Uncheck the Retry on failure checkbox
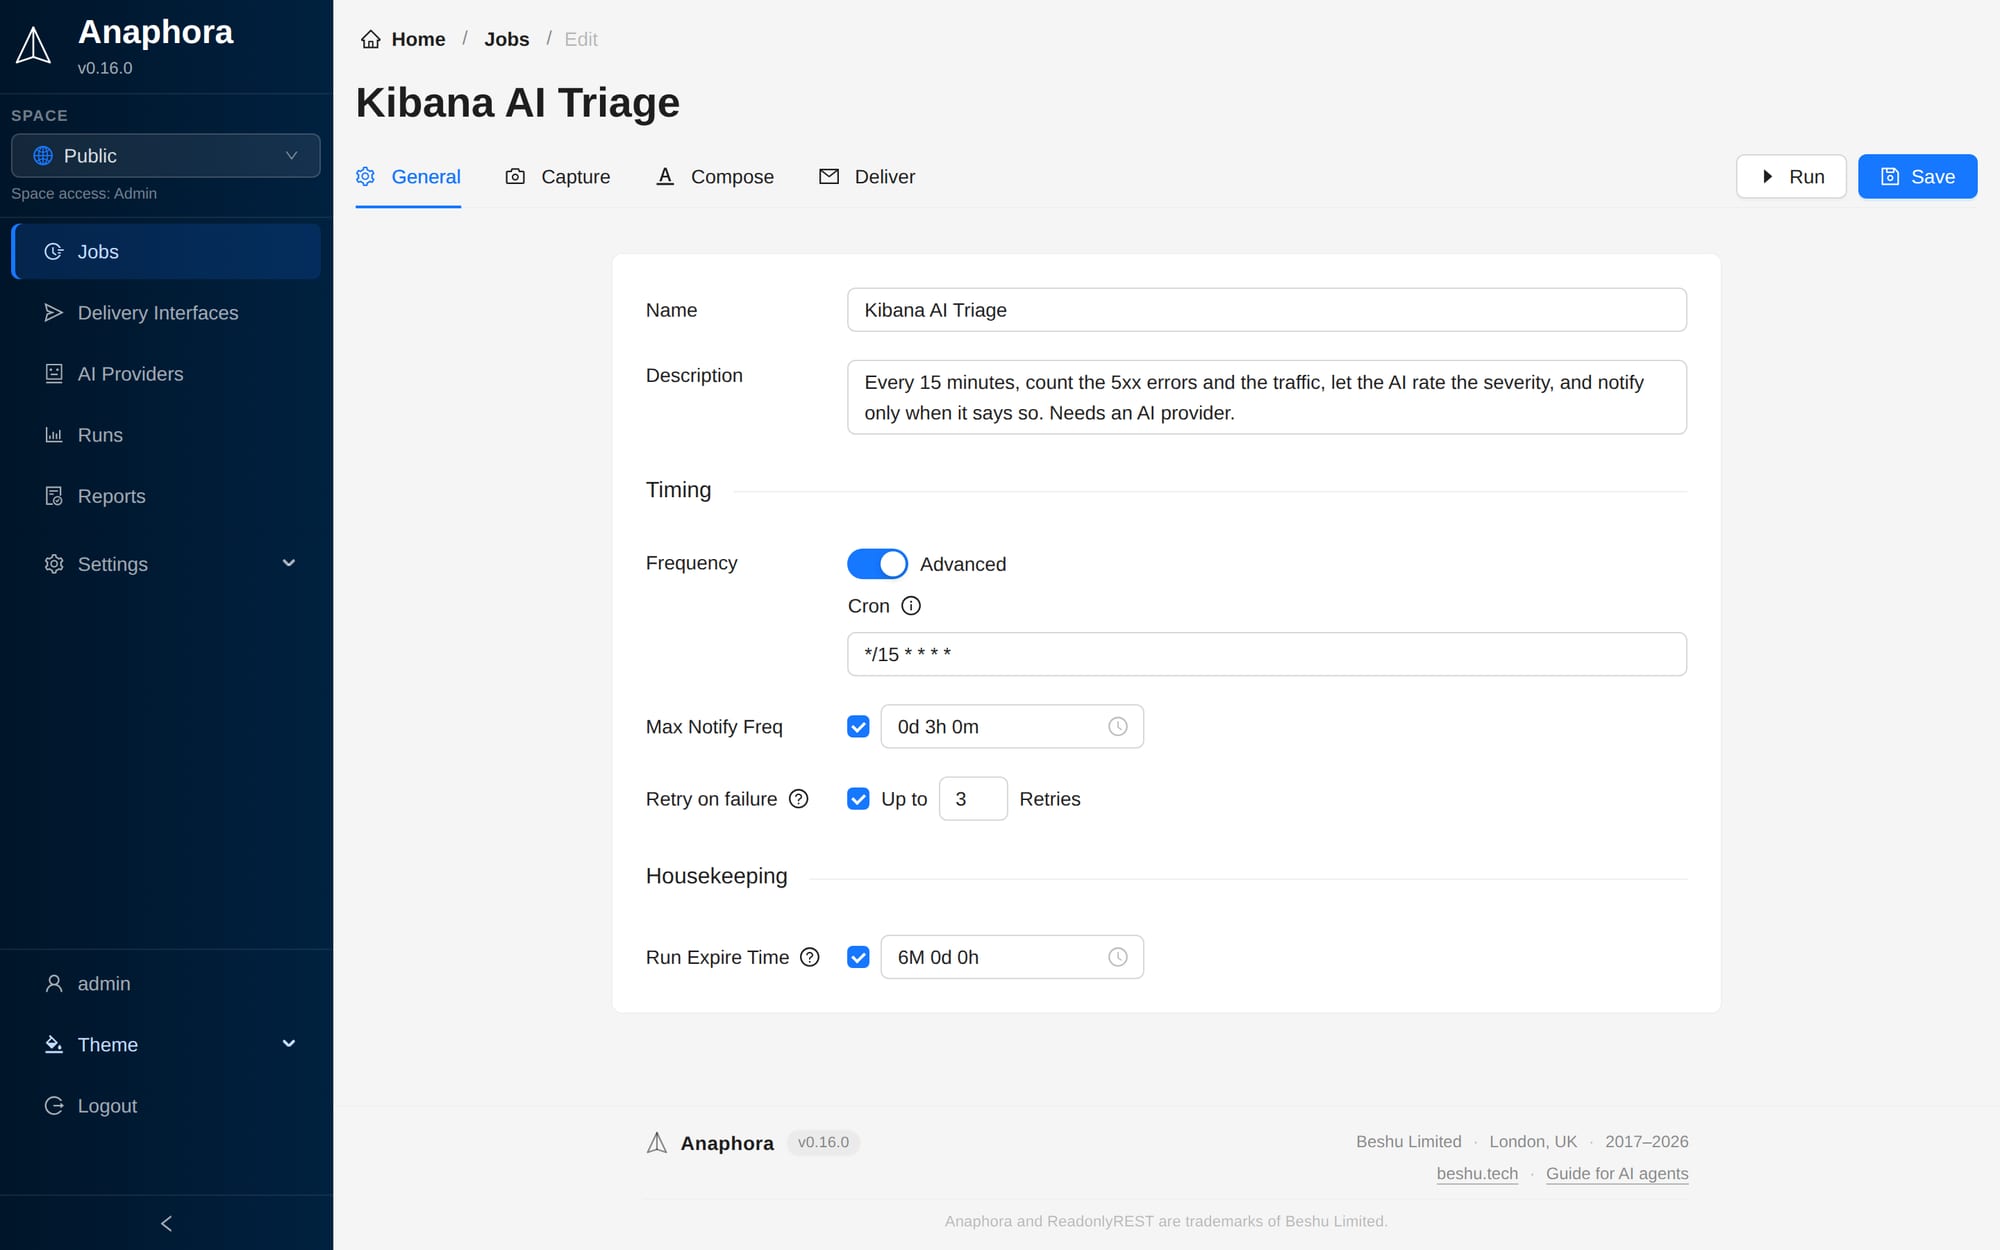 pos(858,799)
